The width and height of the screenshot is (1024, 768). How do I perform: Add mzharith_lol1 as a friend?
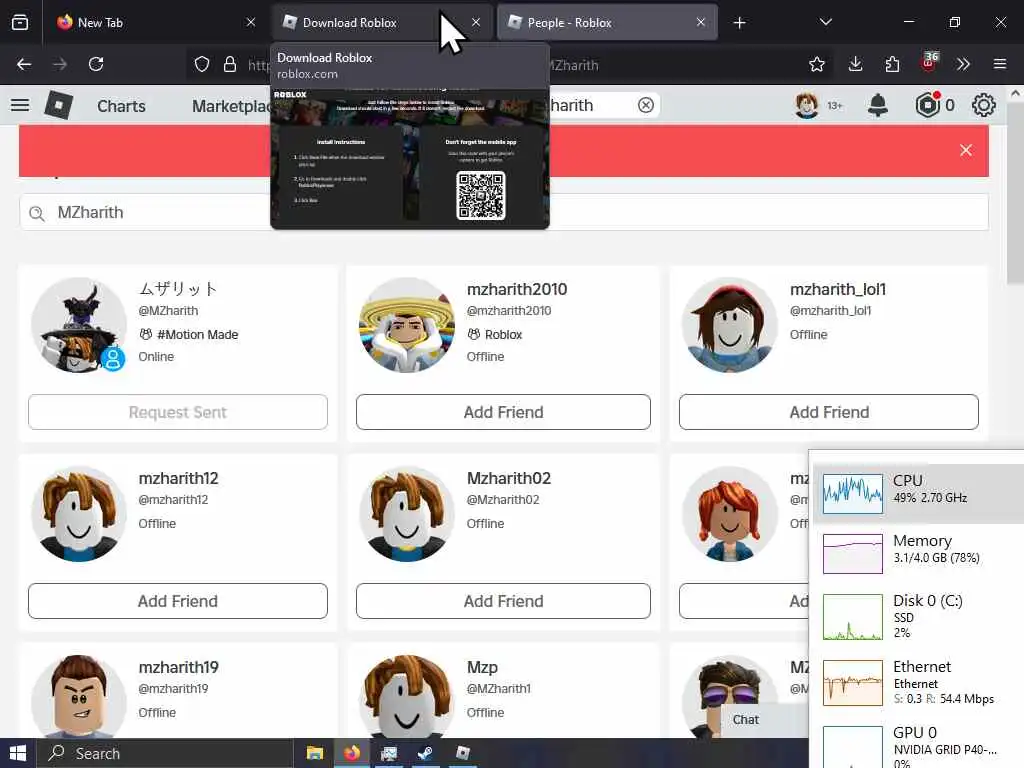click(829, 412)
